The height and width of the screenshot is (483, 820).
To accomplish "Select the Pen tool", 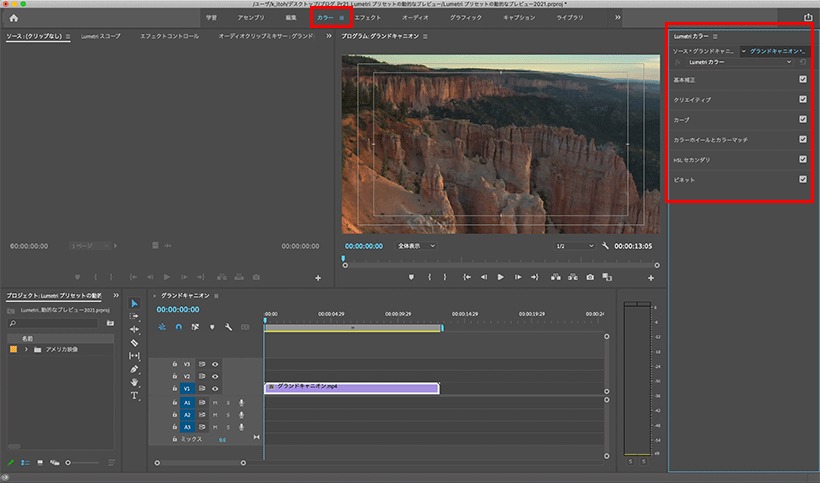I will point(134,369).
